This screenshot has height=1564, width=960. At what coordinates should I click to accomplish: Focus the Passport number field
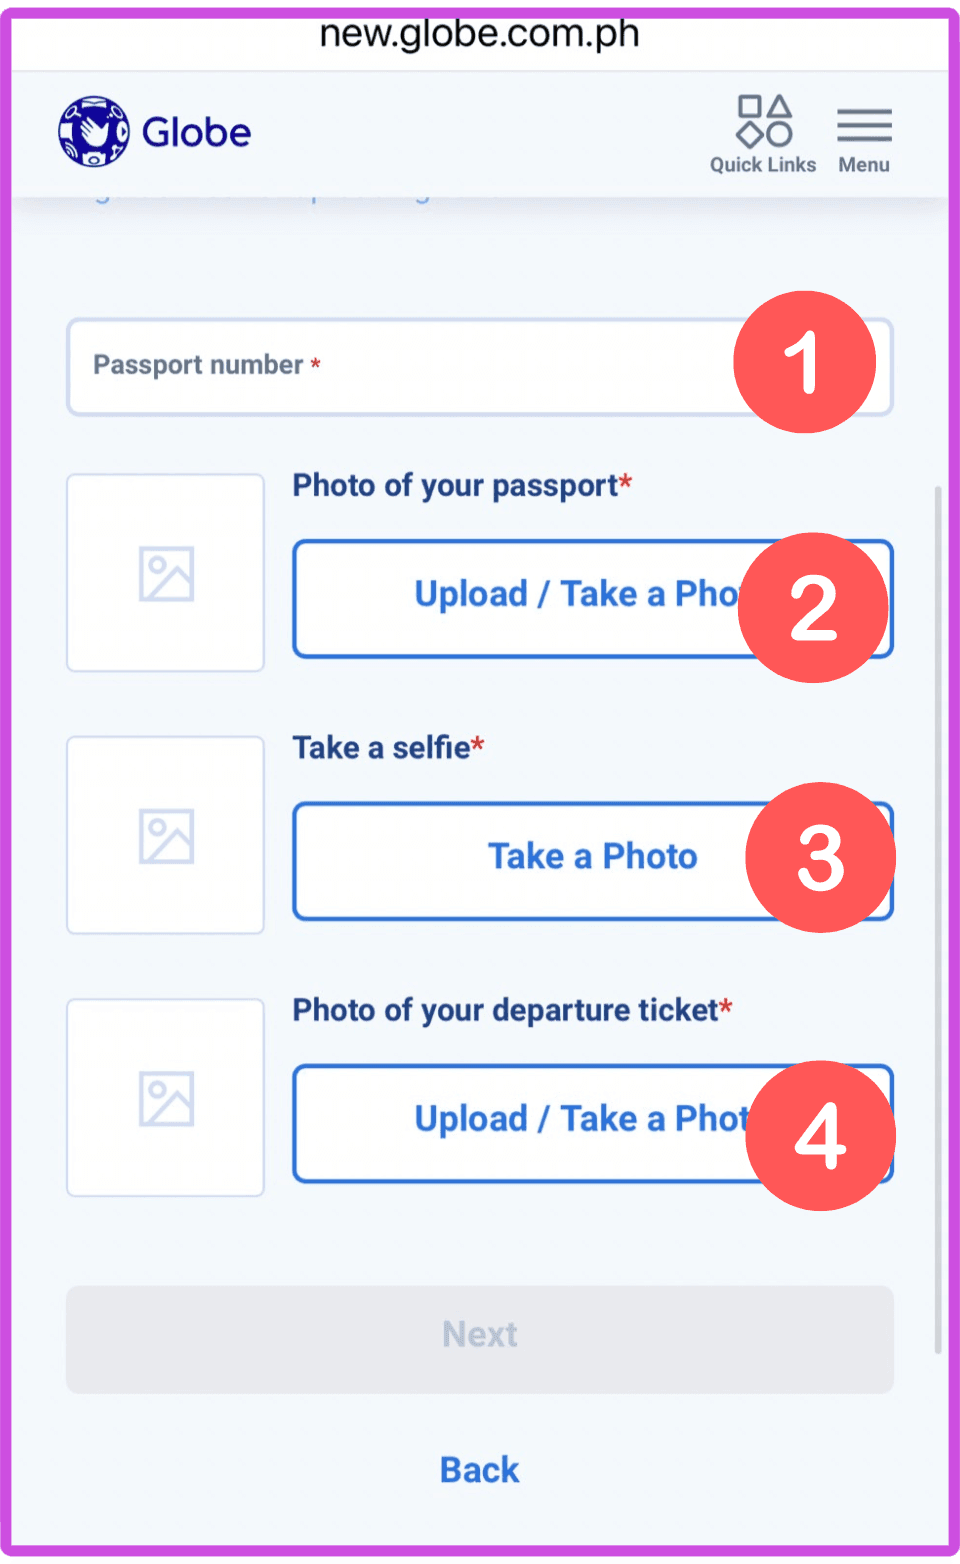tap(400, 366)
